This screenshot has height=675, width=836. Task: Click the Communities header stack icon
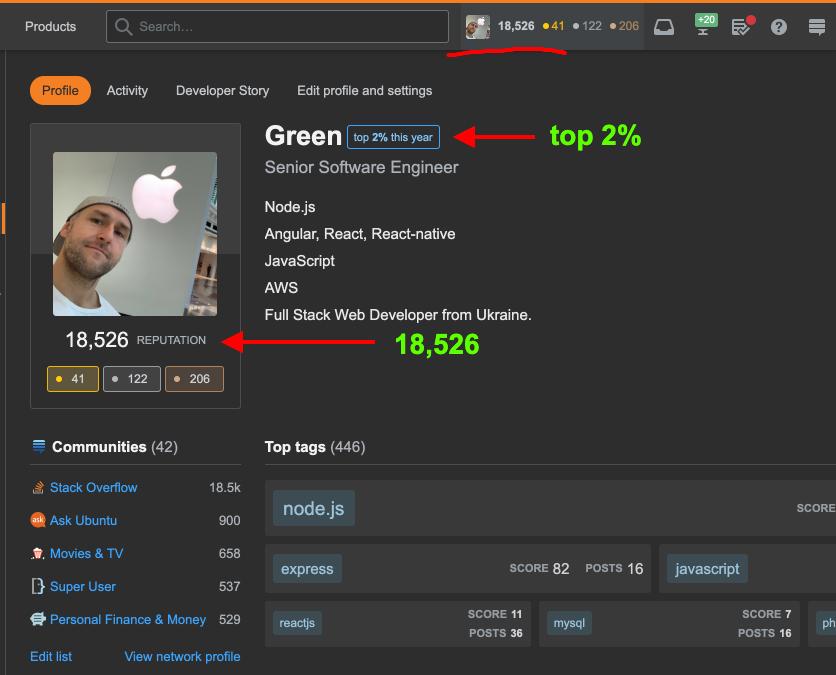[x=39, y=446]
